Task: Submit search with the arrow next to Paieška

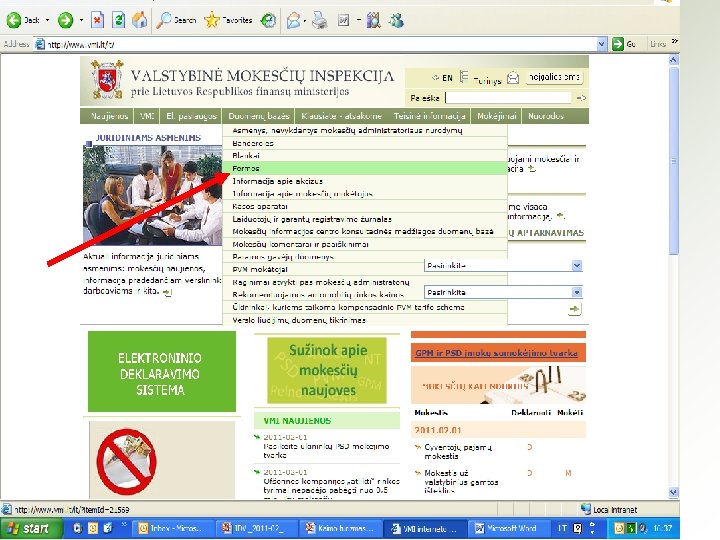Action: pyautogui.click(x=581, y=98)
